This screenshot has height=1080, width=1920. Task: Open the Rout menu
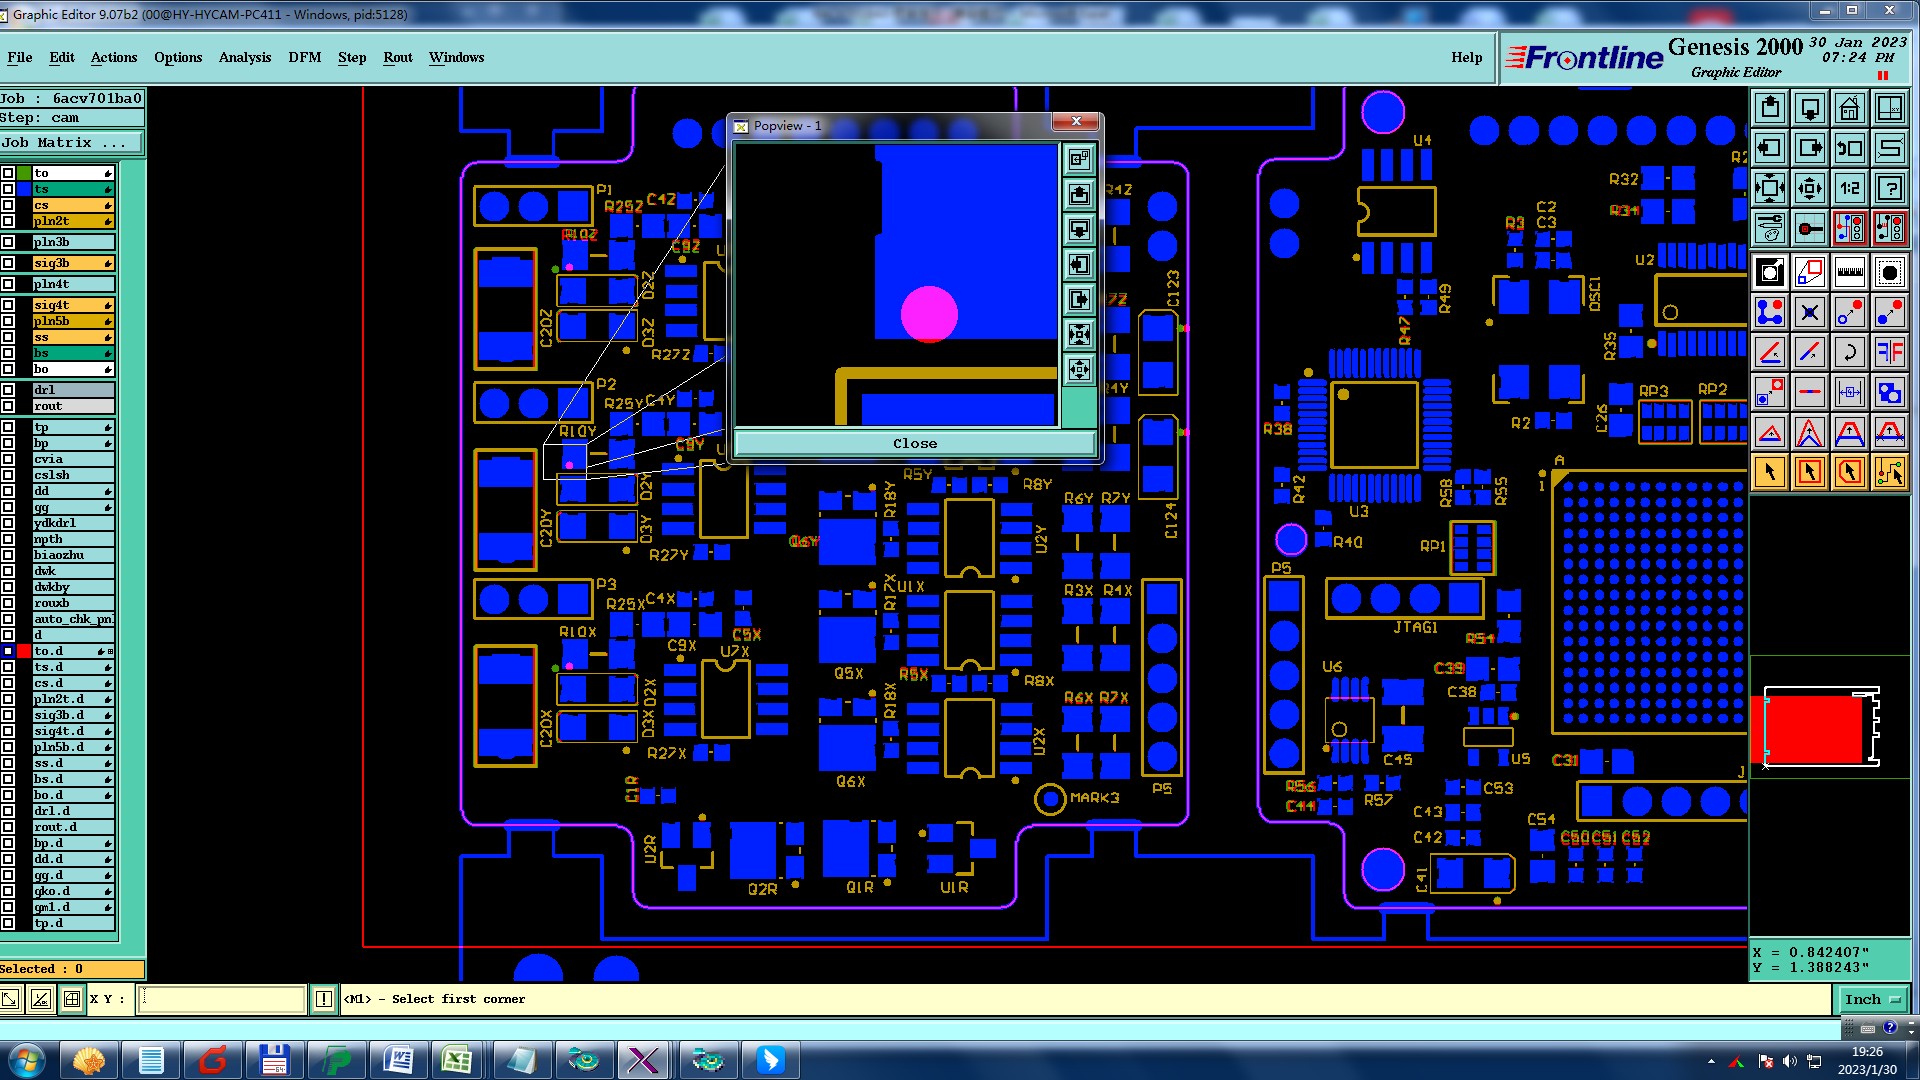[x=397, y=57]
